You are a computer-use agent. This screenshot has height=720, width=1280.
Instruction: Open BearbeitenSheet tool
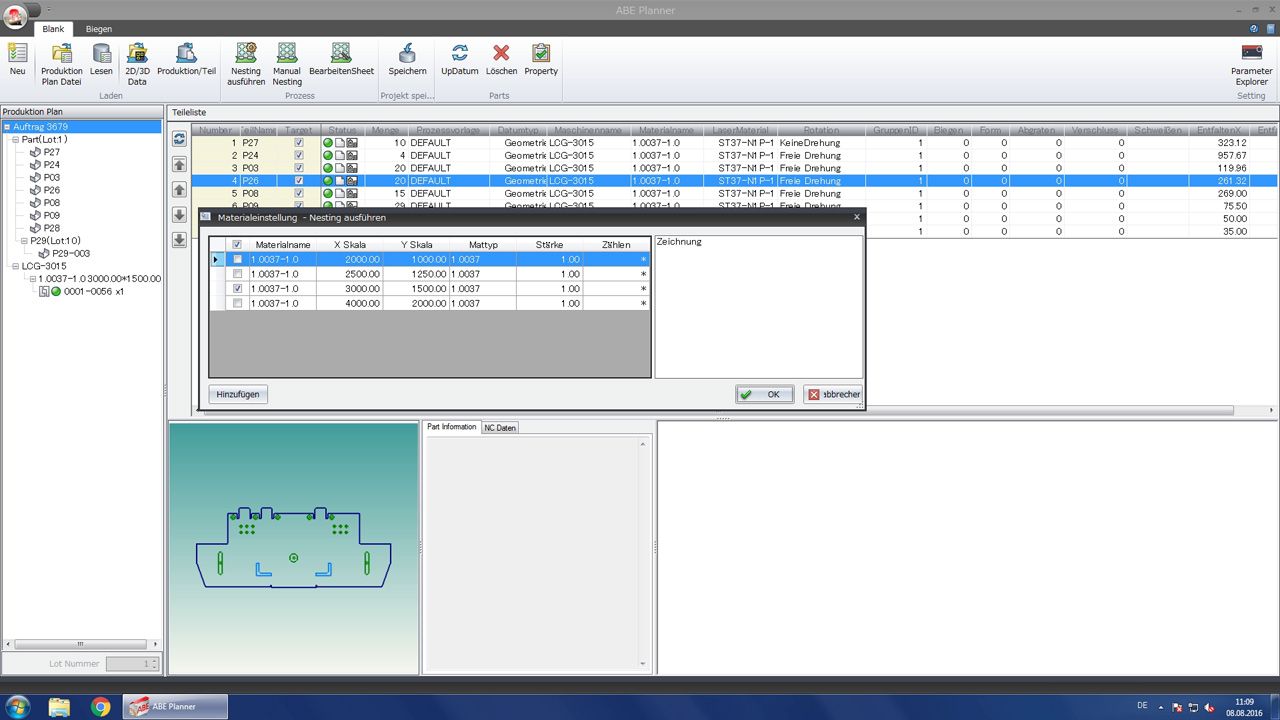pyautogui.click(x=341, y=59)
